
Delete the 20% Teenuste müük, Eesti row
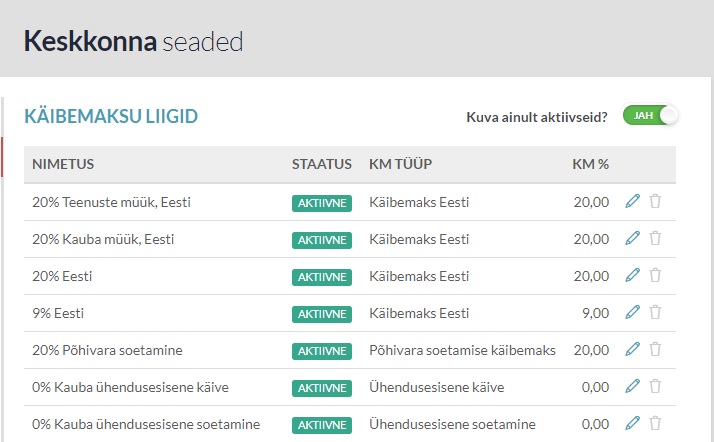655,201
